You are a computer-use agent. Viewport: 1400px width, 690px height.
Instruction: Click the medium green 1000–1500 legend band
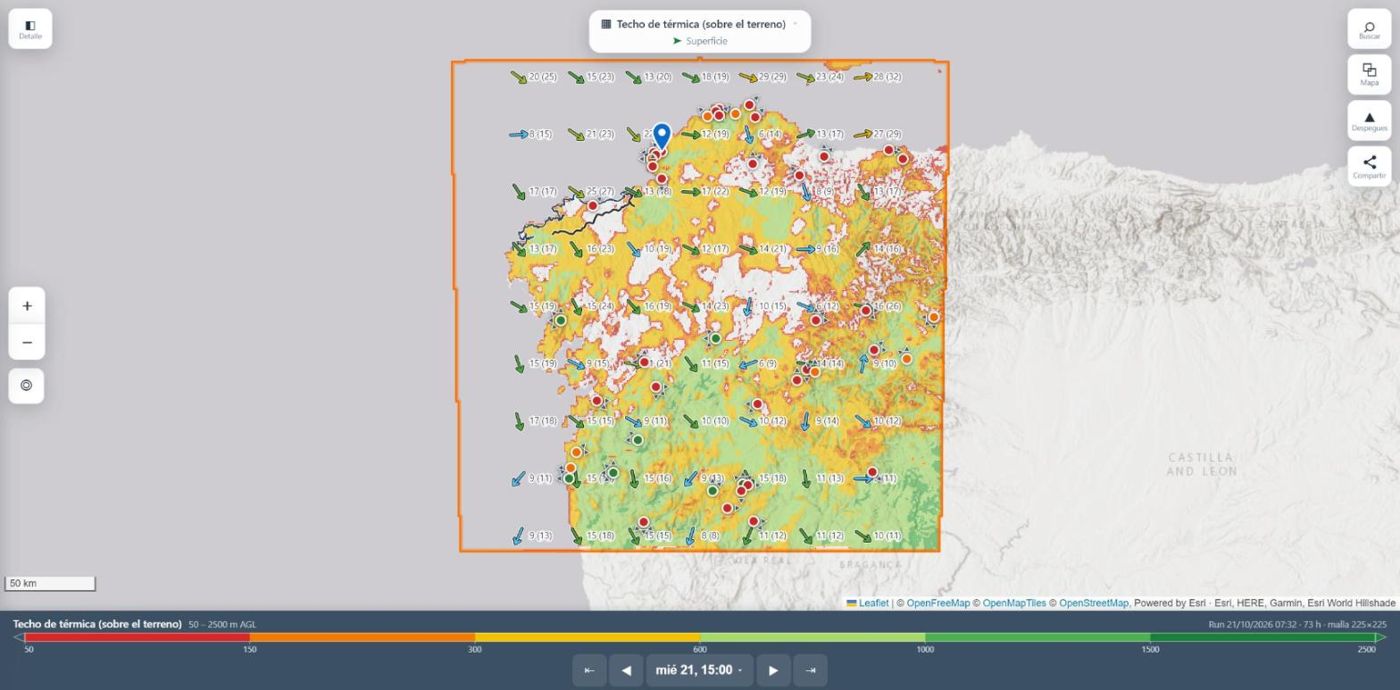pyautogui.click(x=1037, y=637)
